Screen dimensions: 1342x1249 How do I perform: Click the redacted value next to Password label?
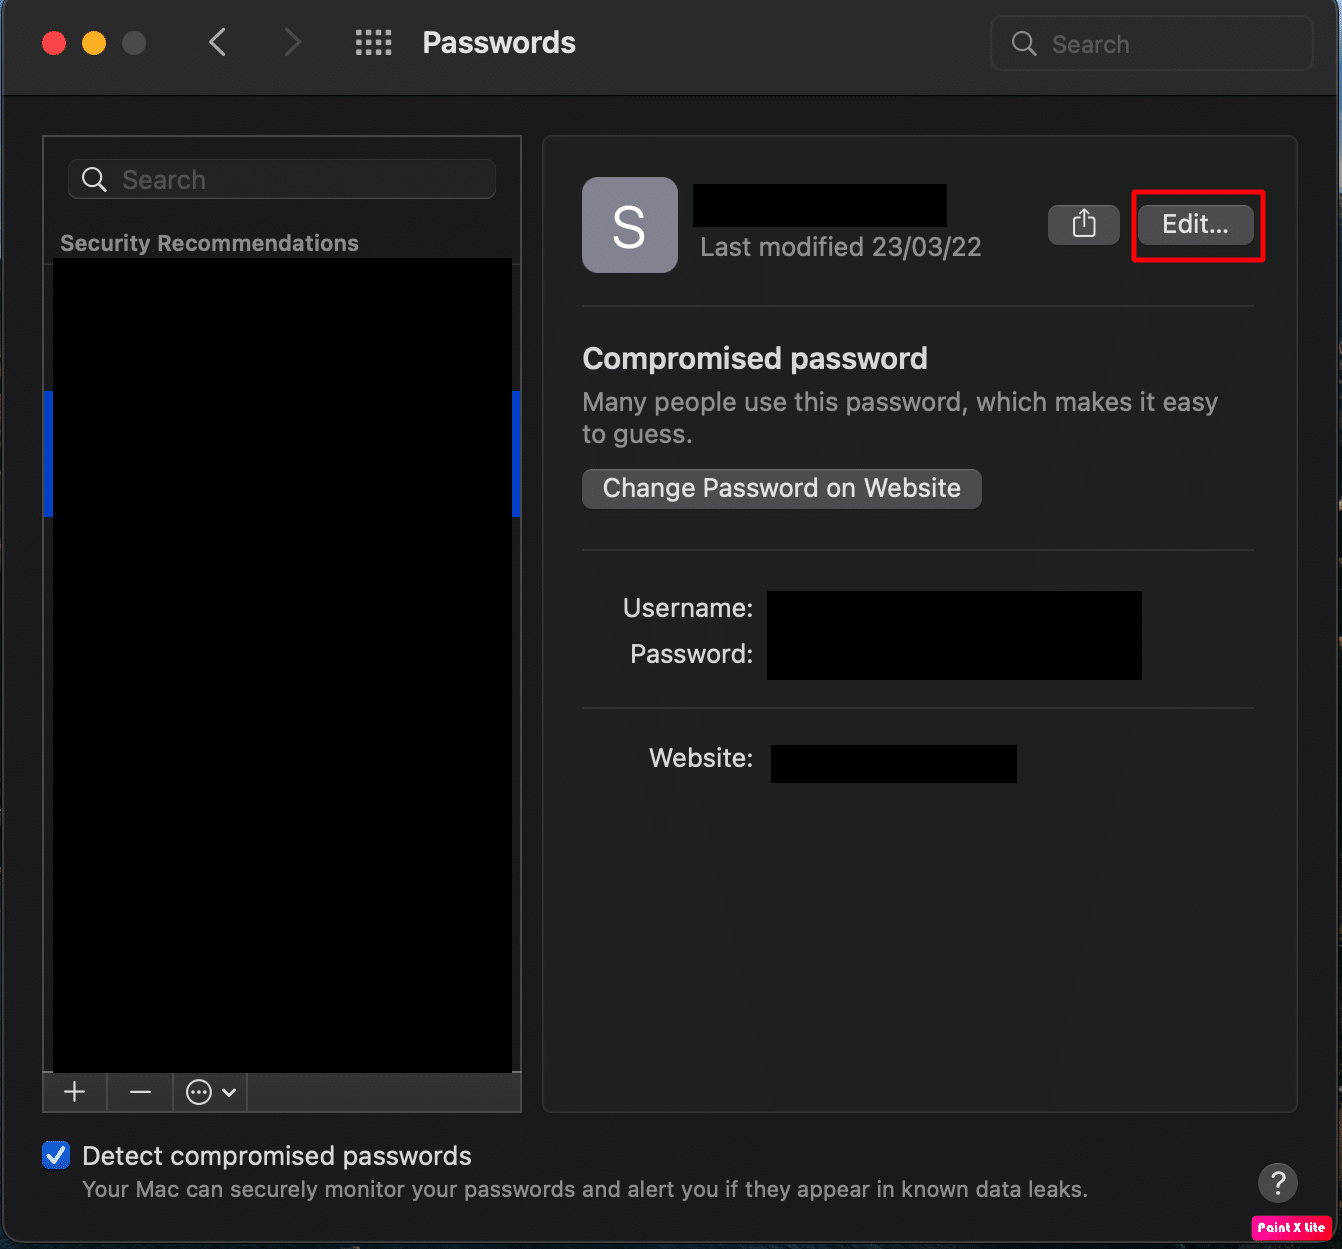pos(953,655)
